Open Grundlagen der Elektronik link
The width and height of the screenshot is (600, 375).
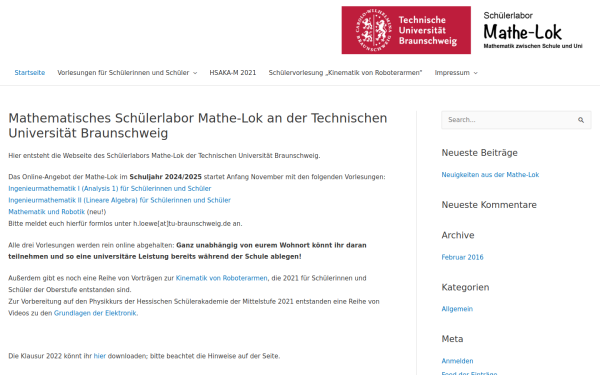point(95,313)
